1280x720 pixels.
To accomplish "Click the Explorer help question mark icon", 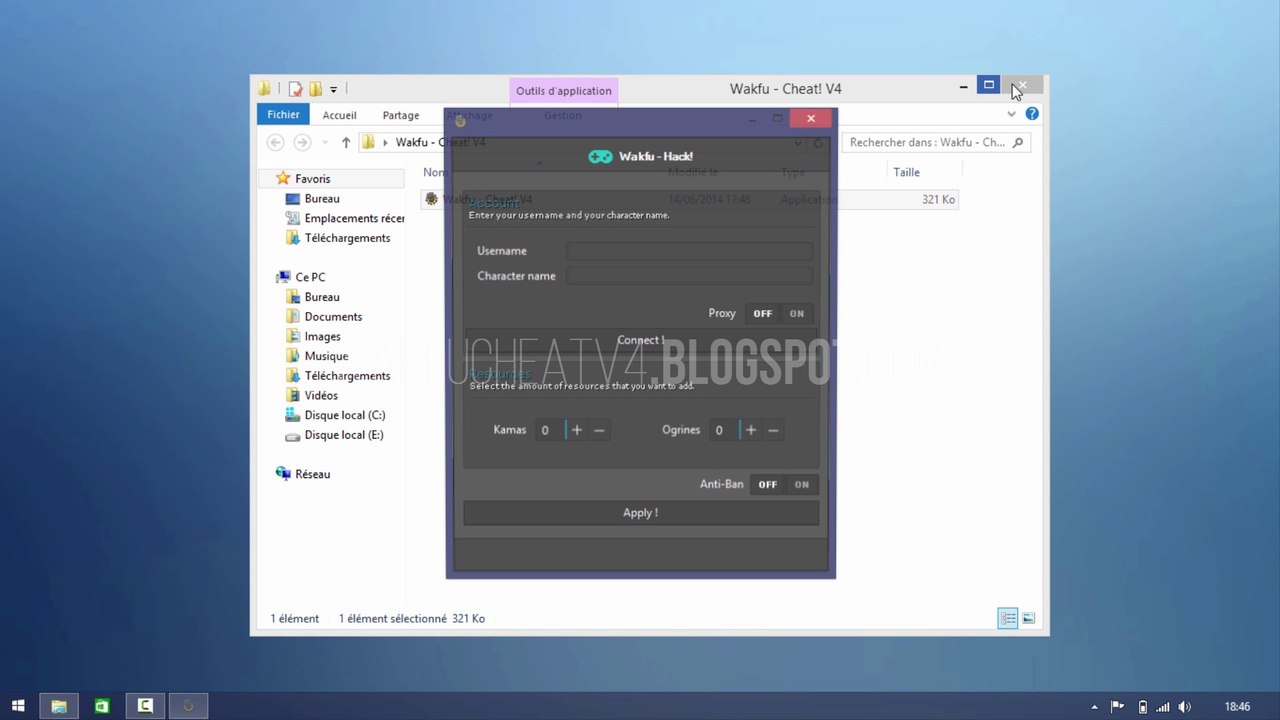I will 1032,114.
